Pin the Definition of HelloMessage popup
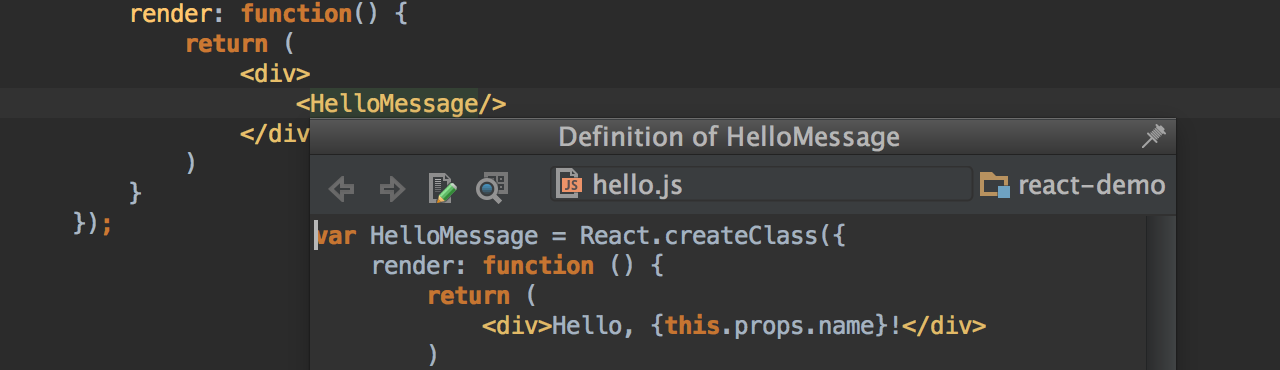This screenshot has width=1280, height=370. [x=1153, y=137]
